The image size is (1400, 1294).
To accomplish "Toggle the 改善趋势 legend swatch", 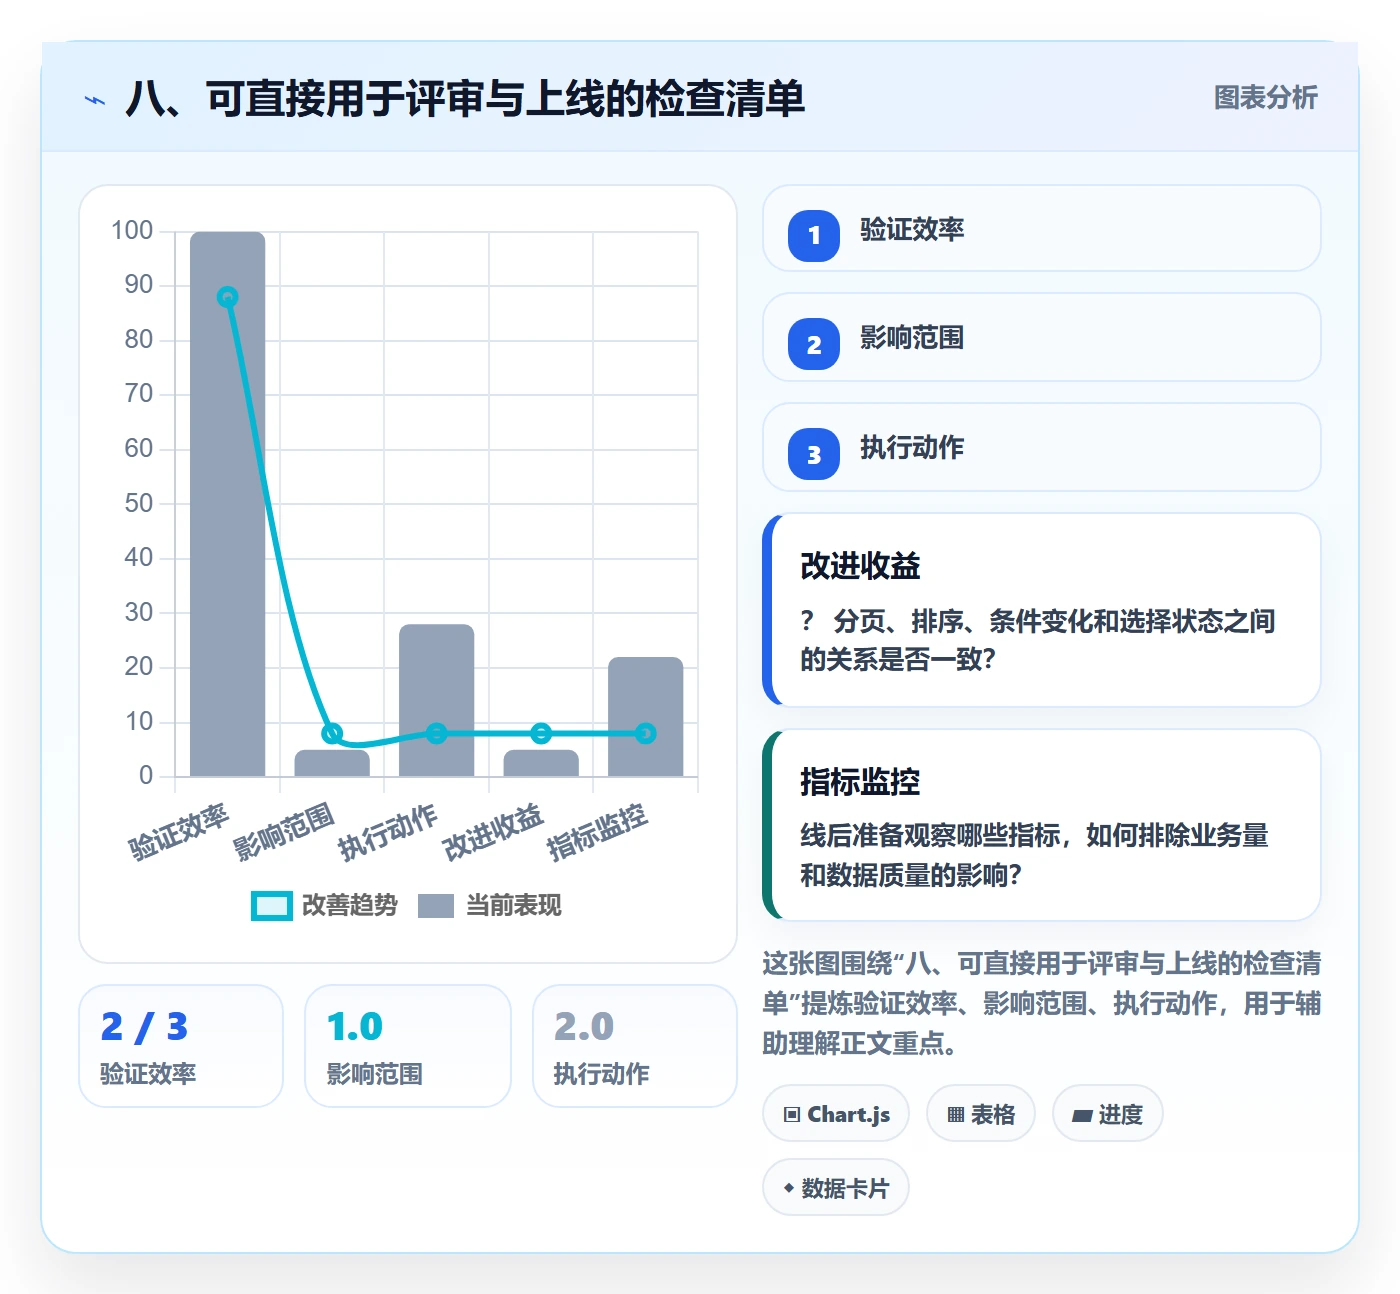I will coord(271,906).
